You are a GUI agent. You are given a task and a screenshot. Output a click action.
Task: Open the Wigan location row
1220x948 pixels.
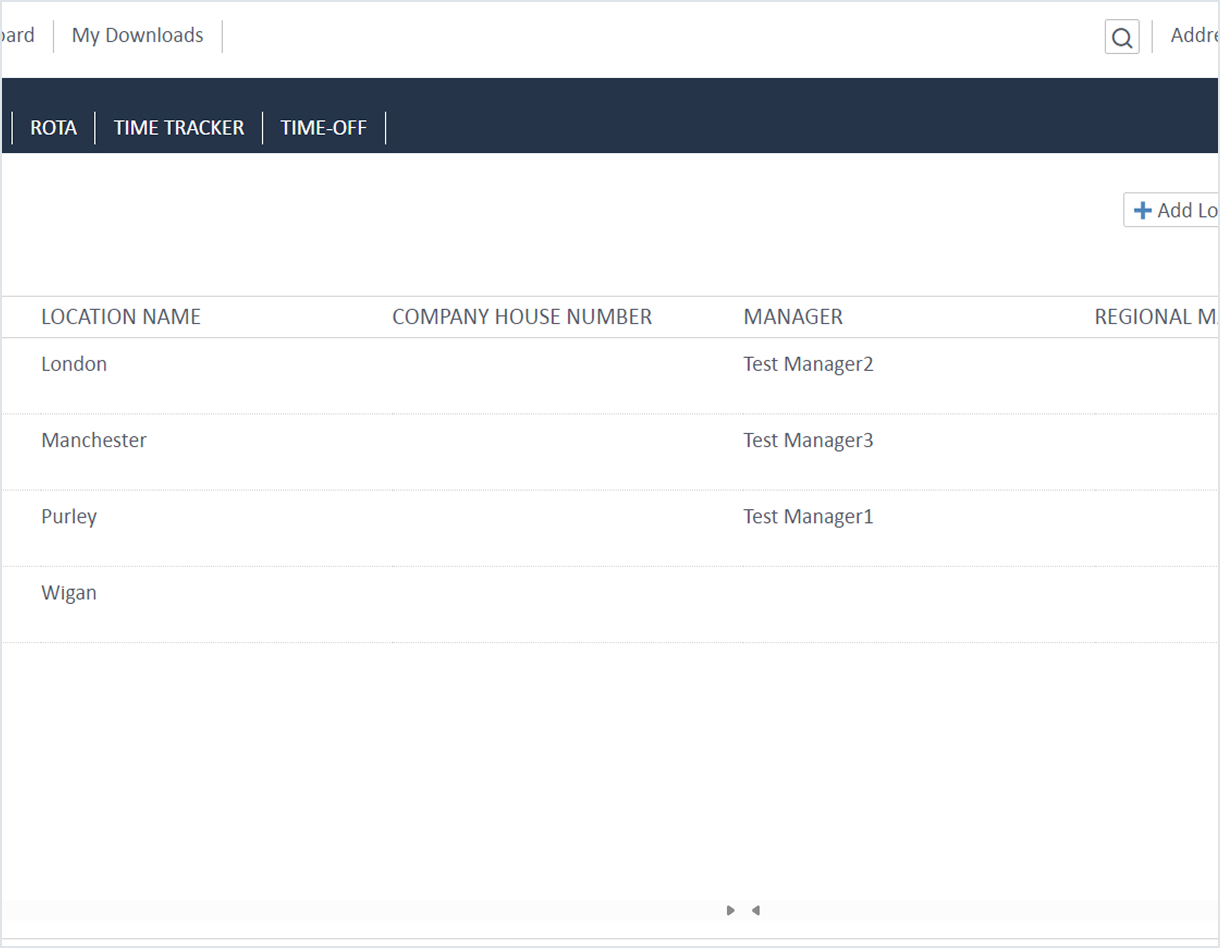(x=69, y=593)
